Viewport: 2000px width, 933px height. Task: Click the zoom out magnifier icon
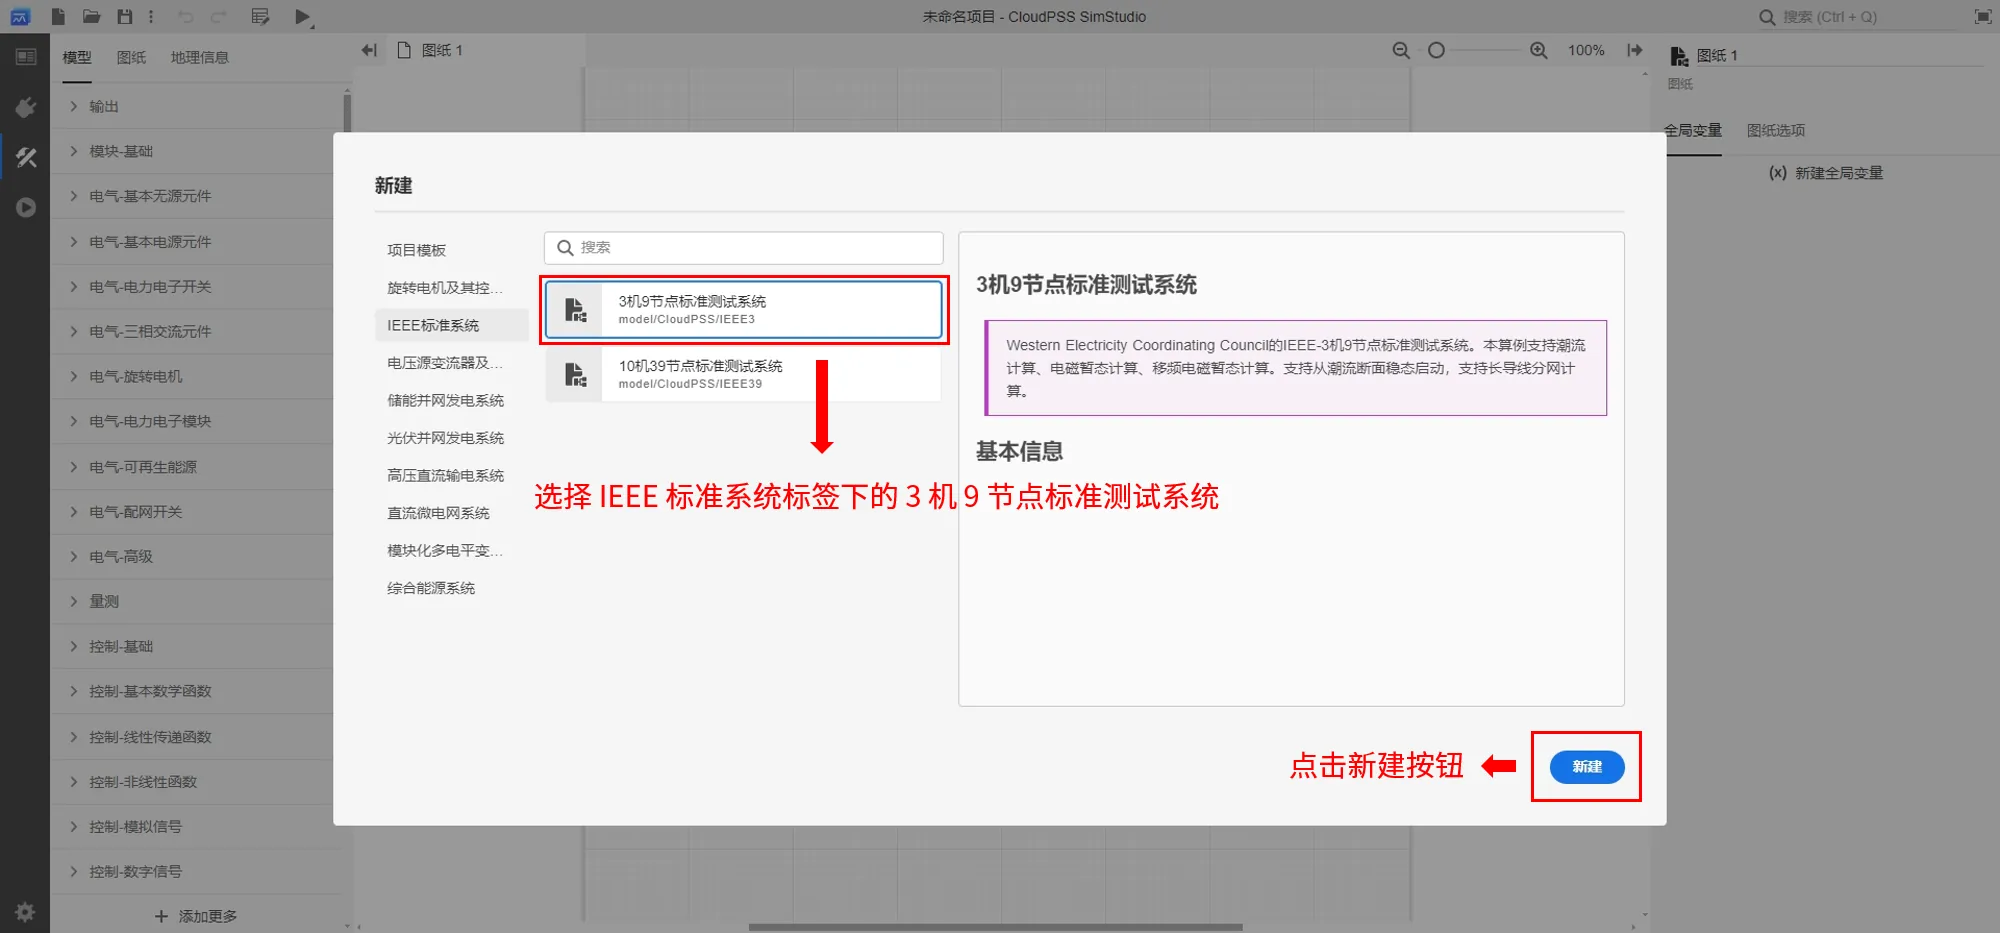click(1401, 50)
